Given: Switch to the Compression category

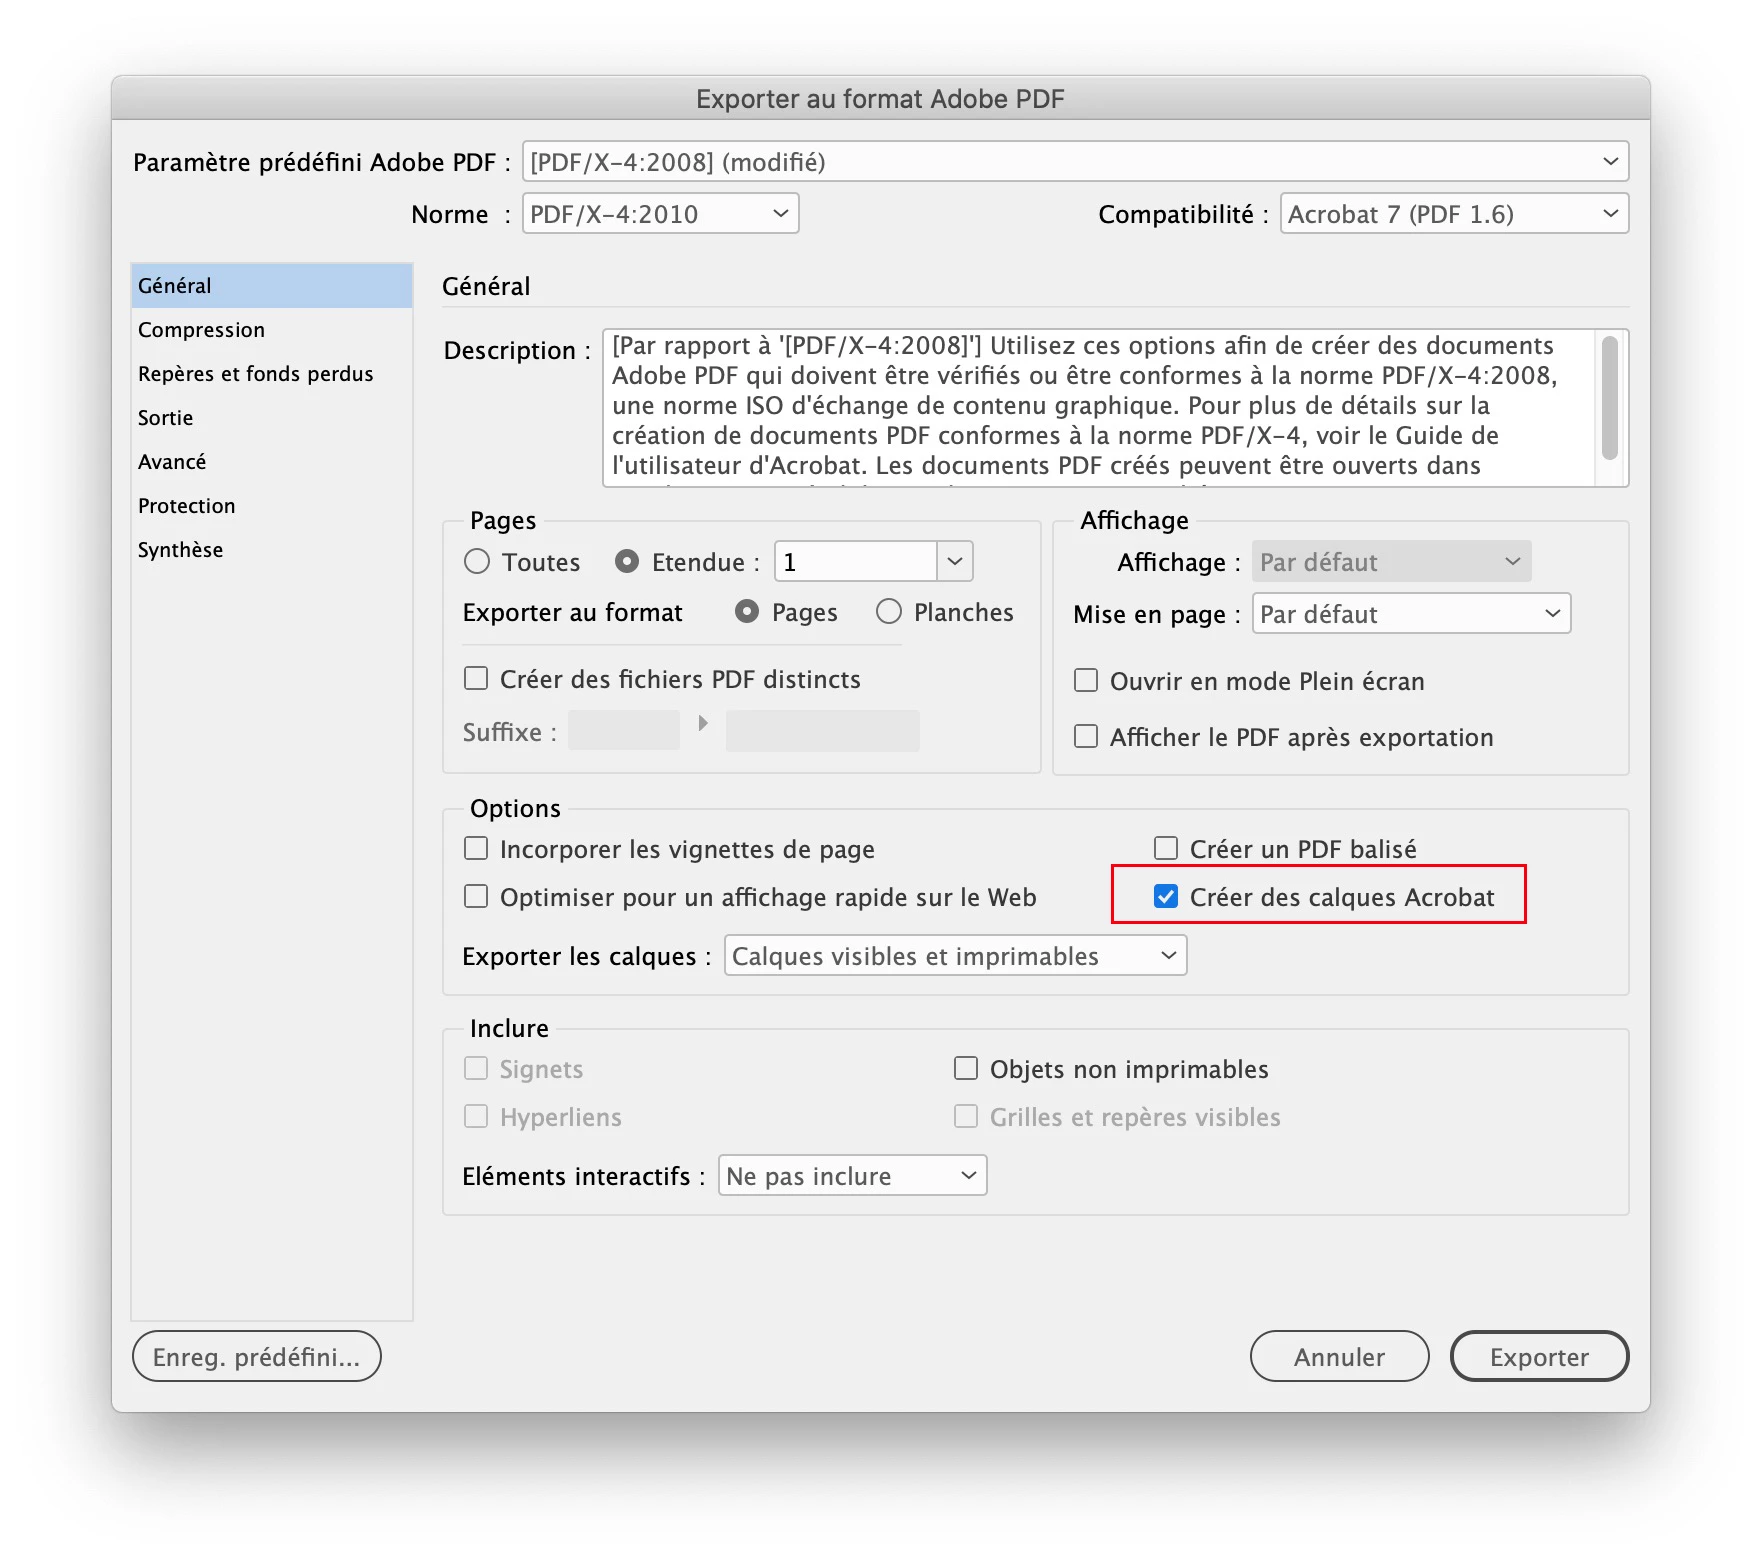Looking at the screenshot, I should point(271,329).
